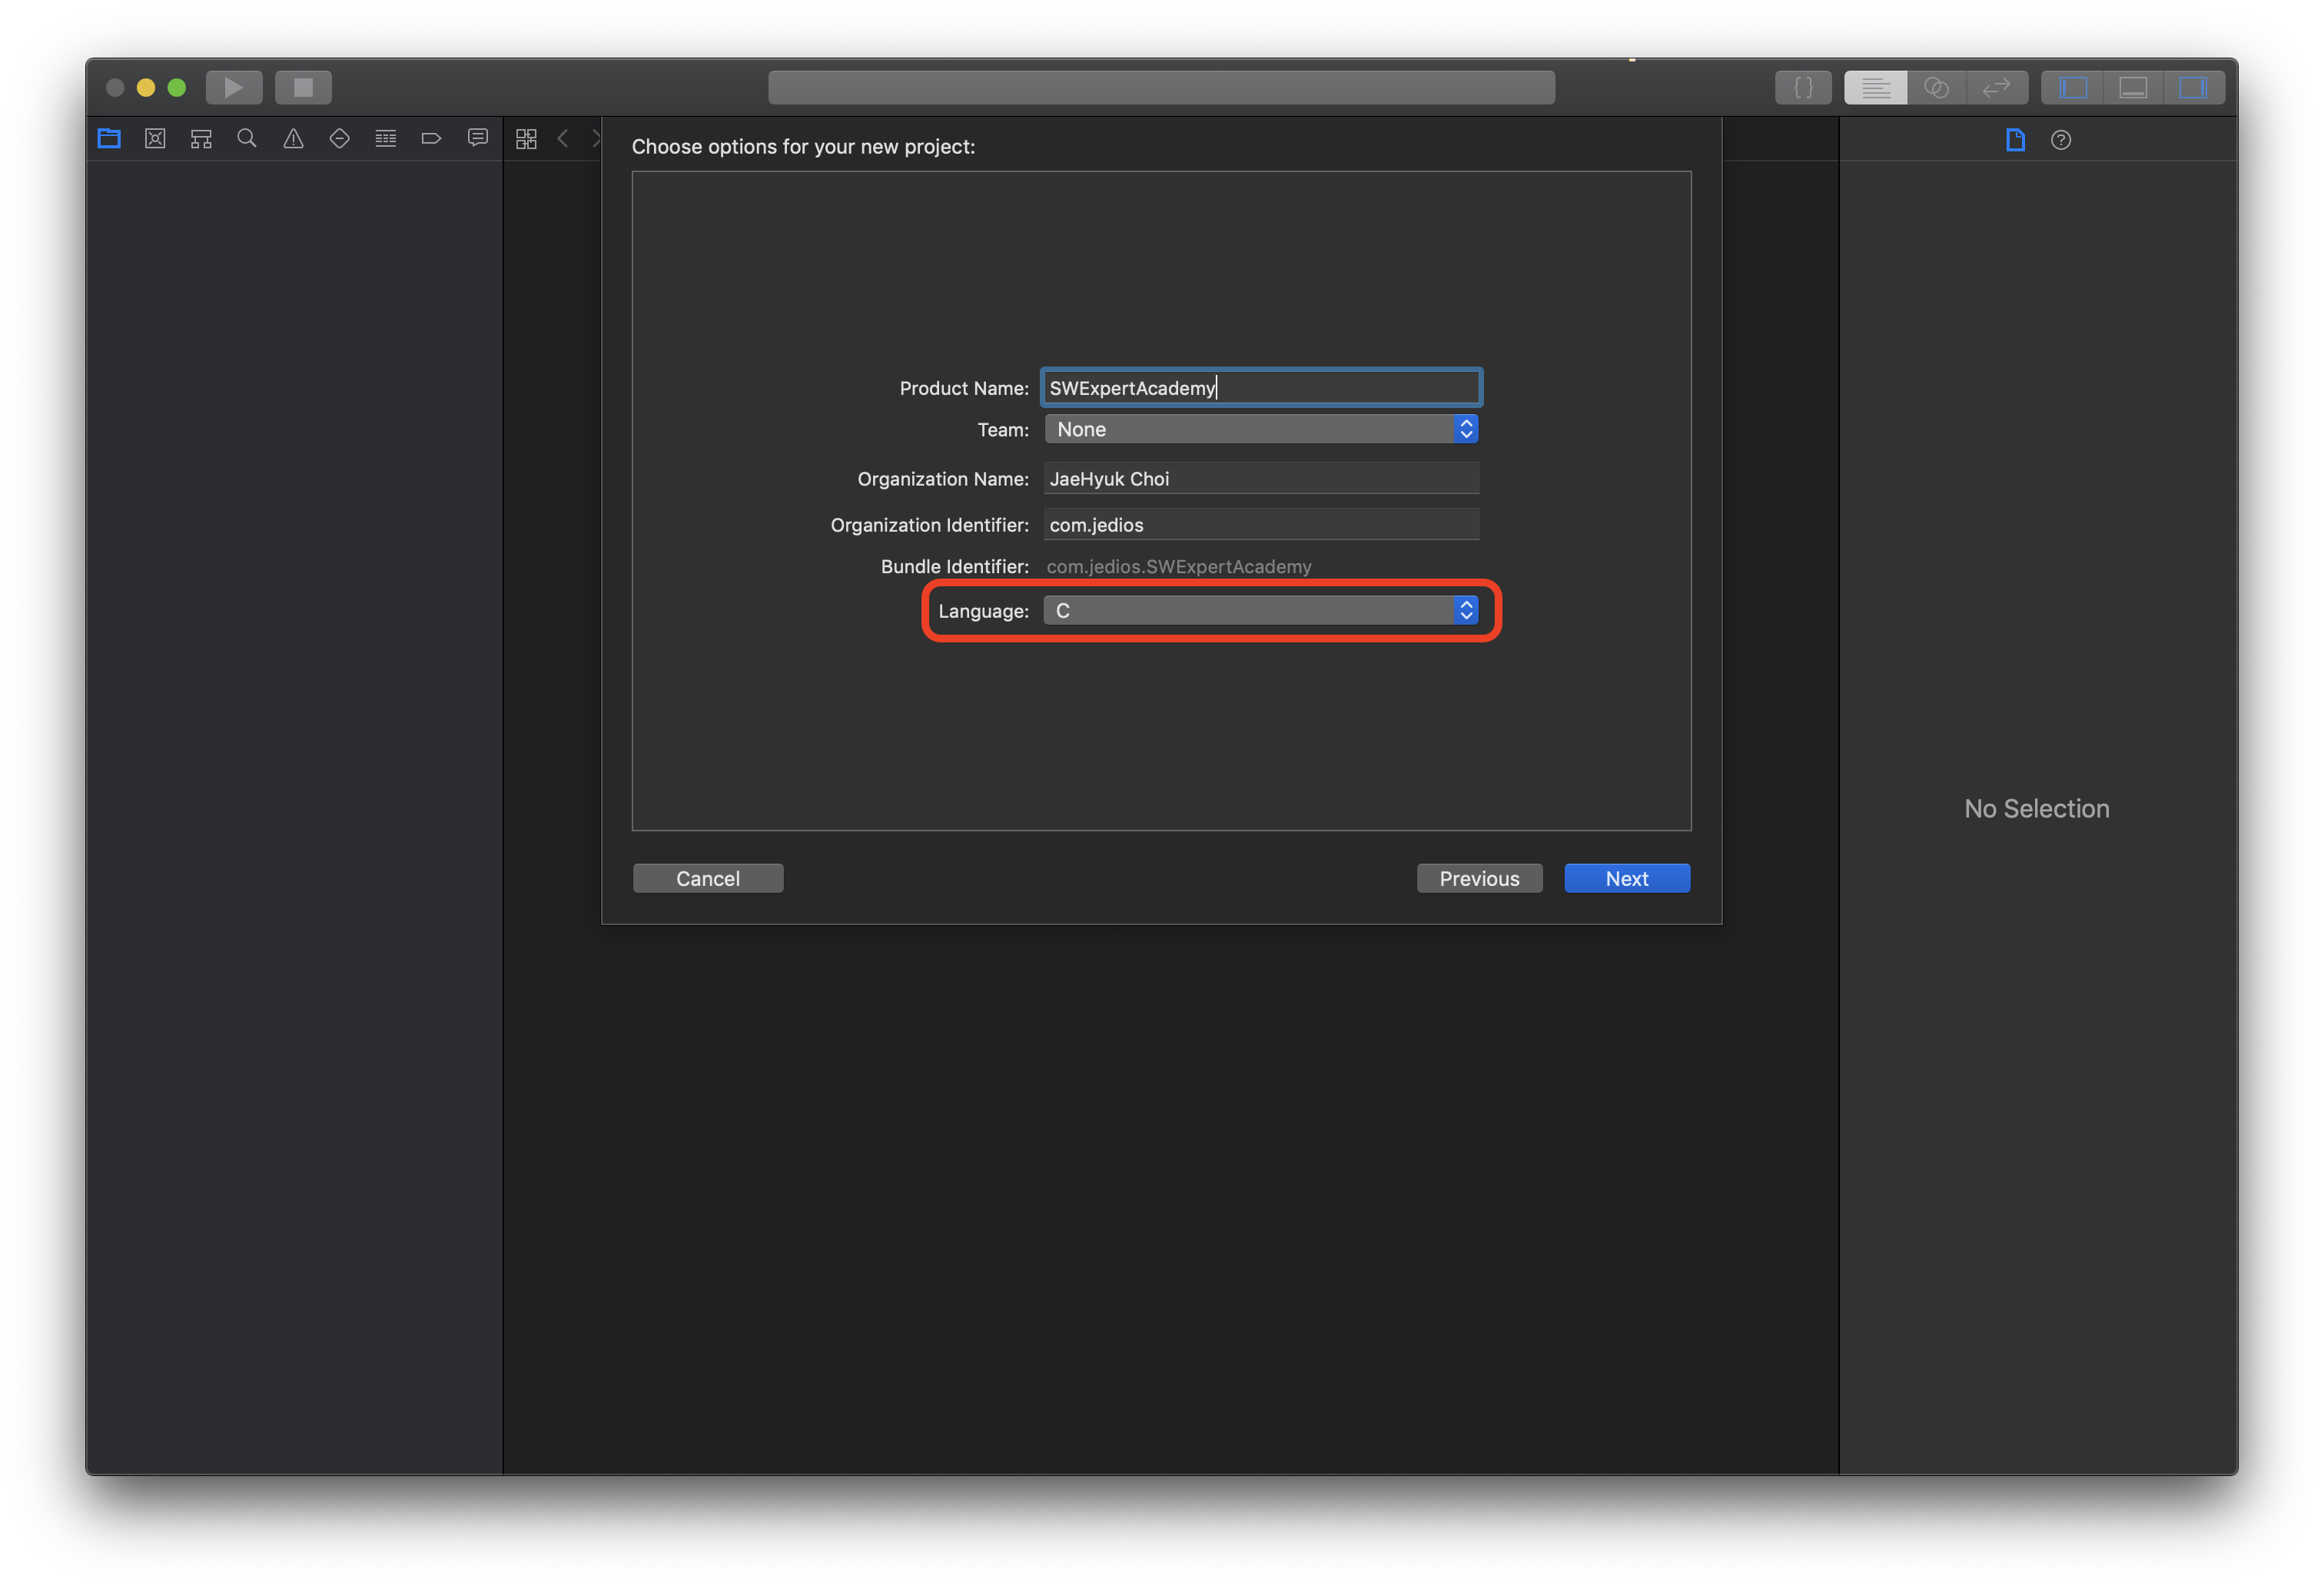Open the Language dropdown showing C
2324x1589 pixels.
(x=1260, y=610)
